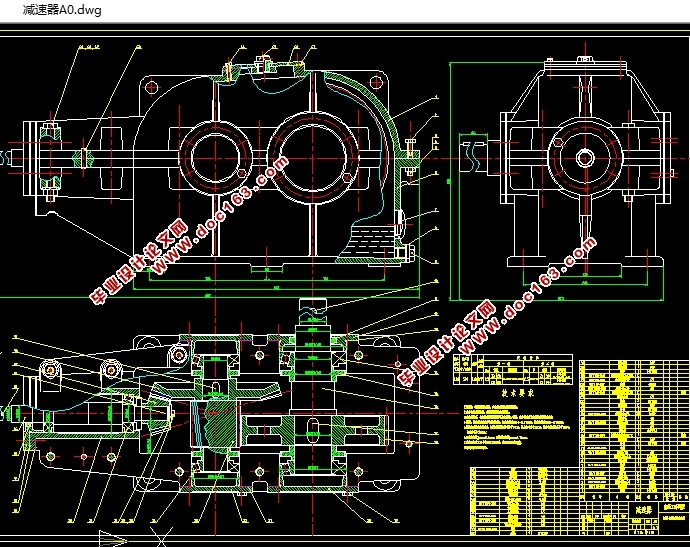Screen dimensions: 690x547
Task: Click the top-right mounting bolt hole of housing
Action: click(x=376, y=83)
